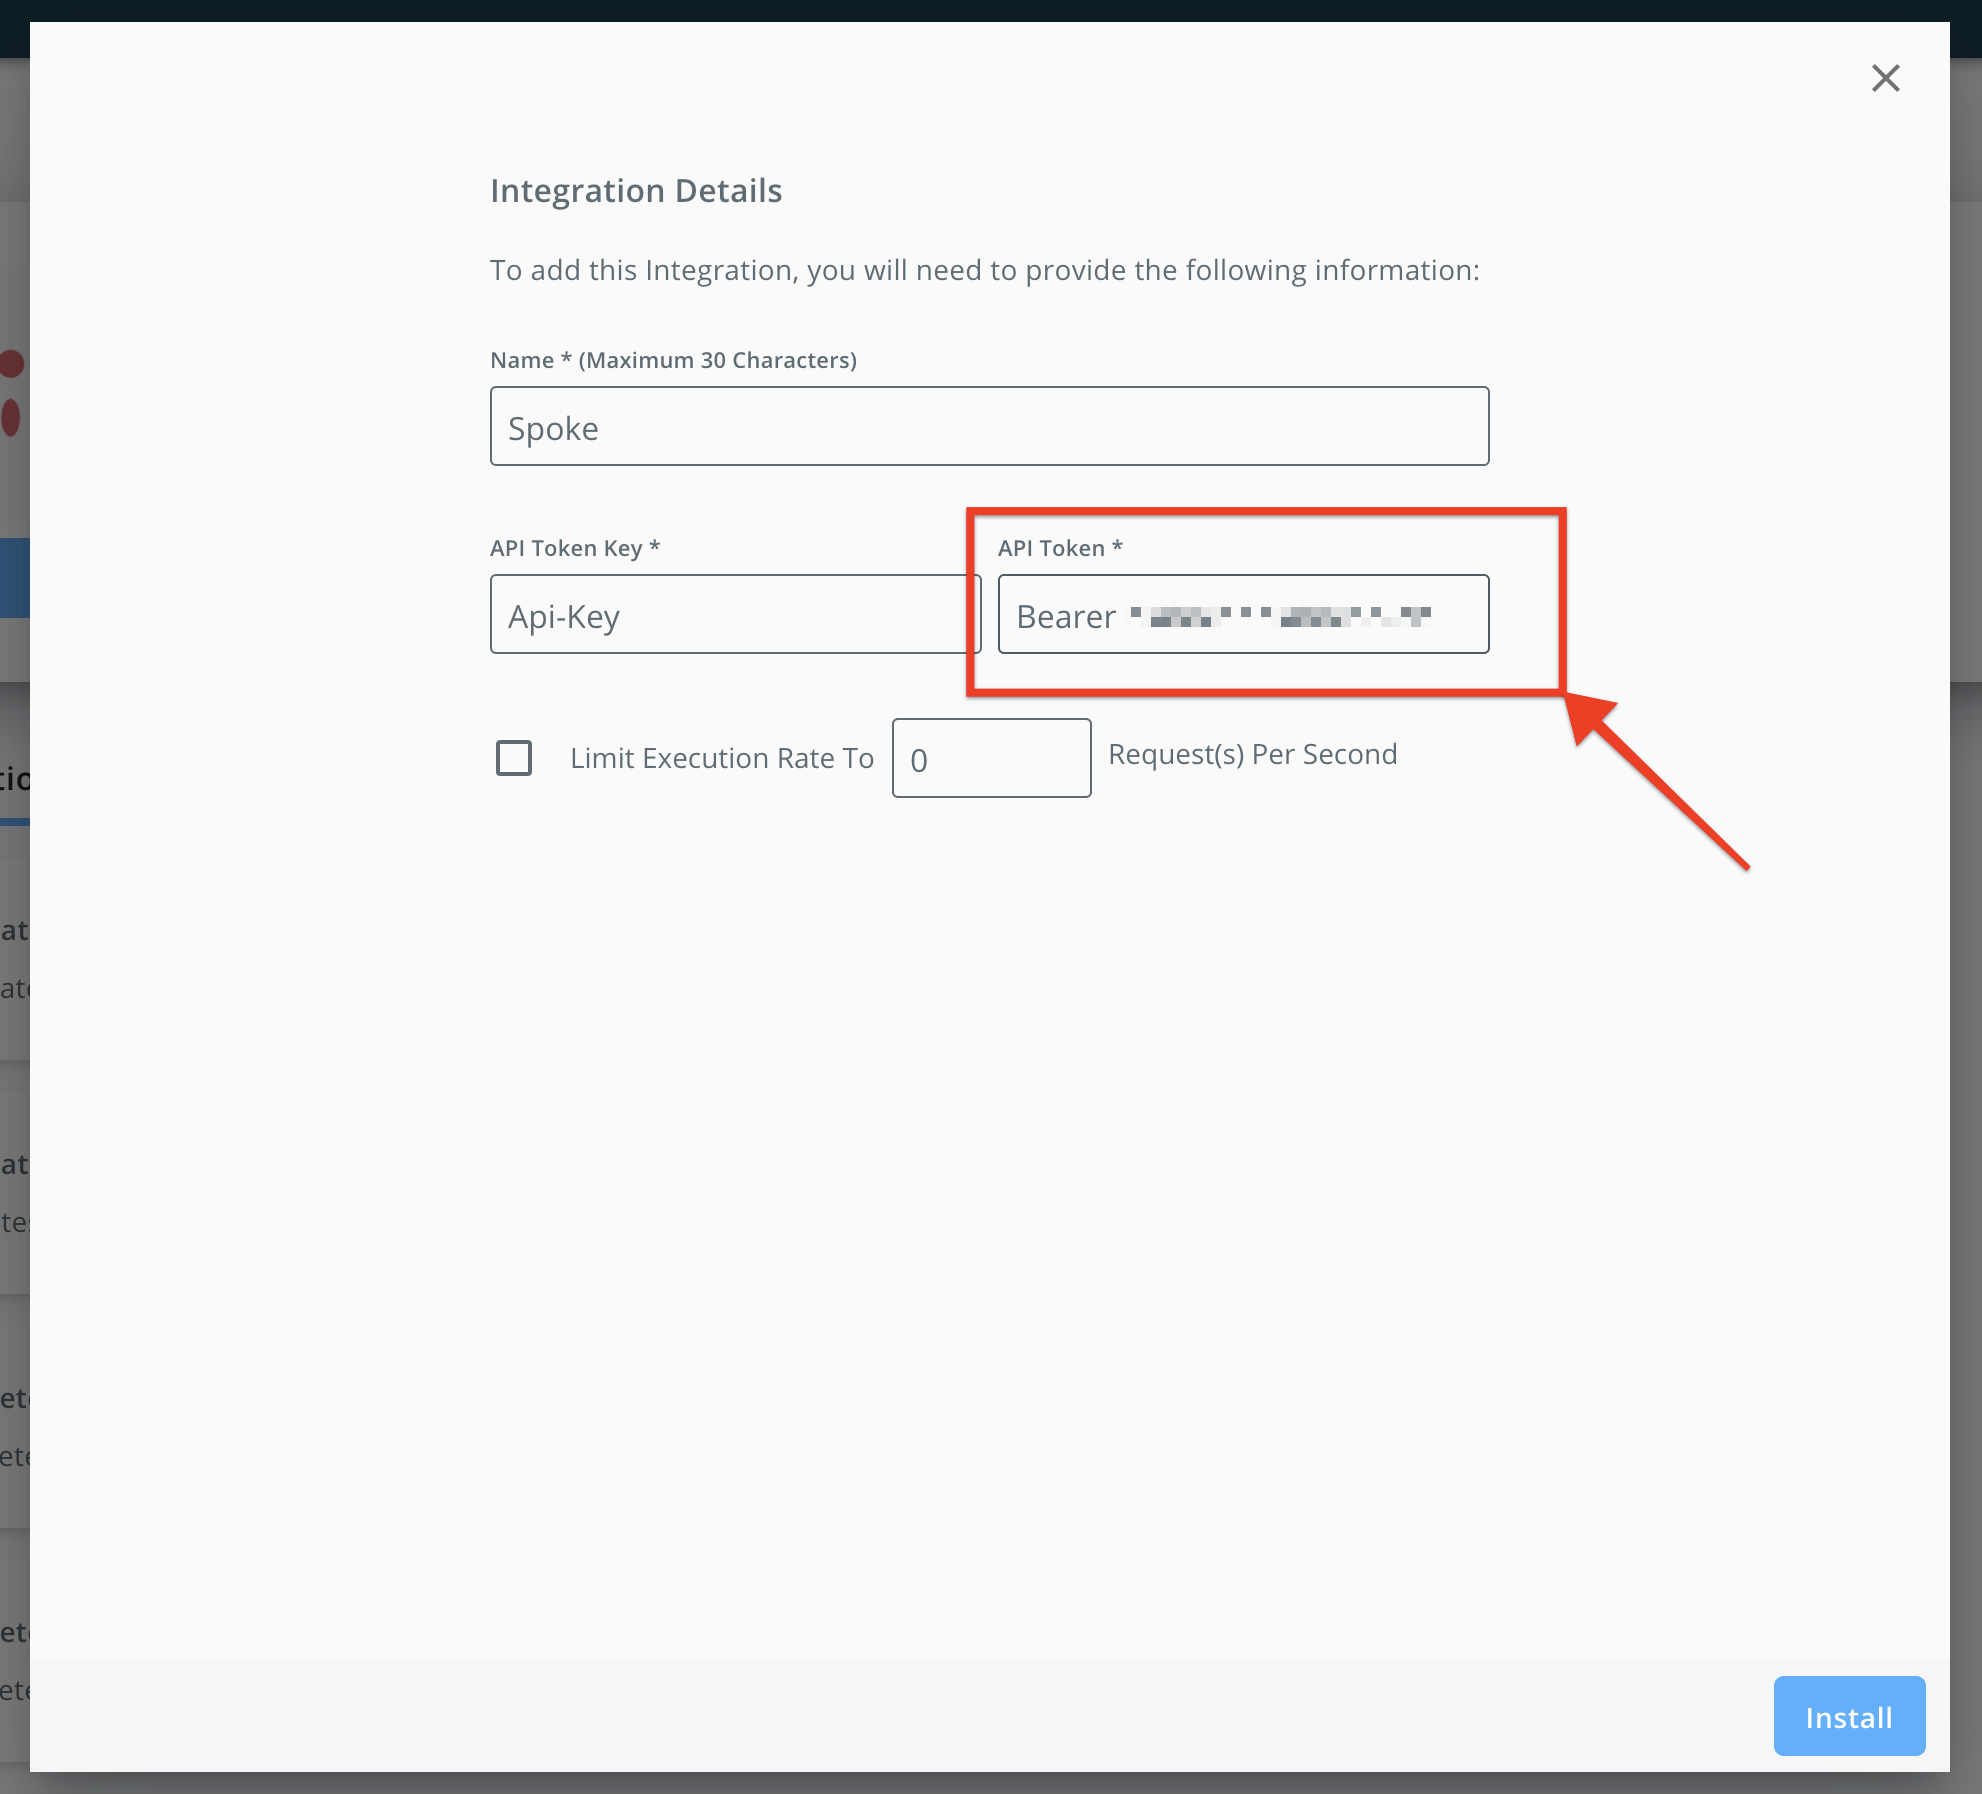The height and width of the screenshot is (1794, 1982).
Task: Select the API Token Key field
Action: [734, 614]
